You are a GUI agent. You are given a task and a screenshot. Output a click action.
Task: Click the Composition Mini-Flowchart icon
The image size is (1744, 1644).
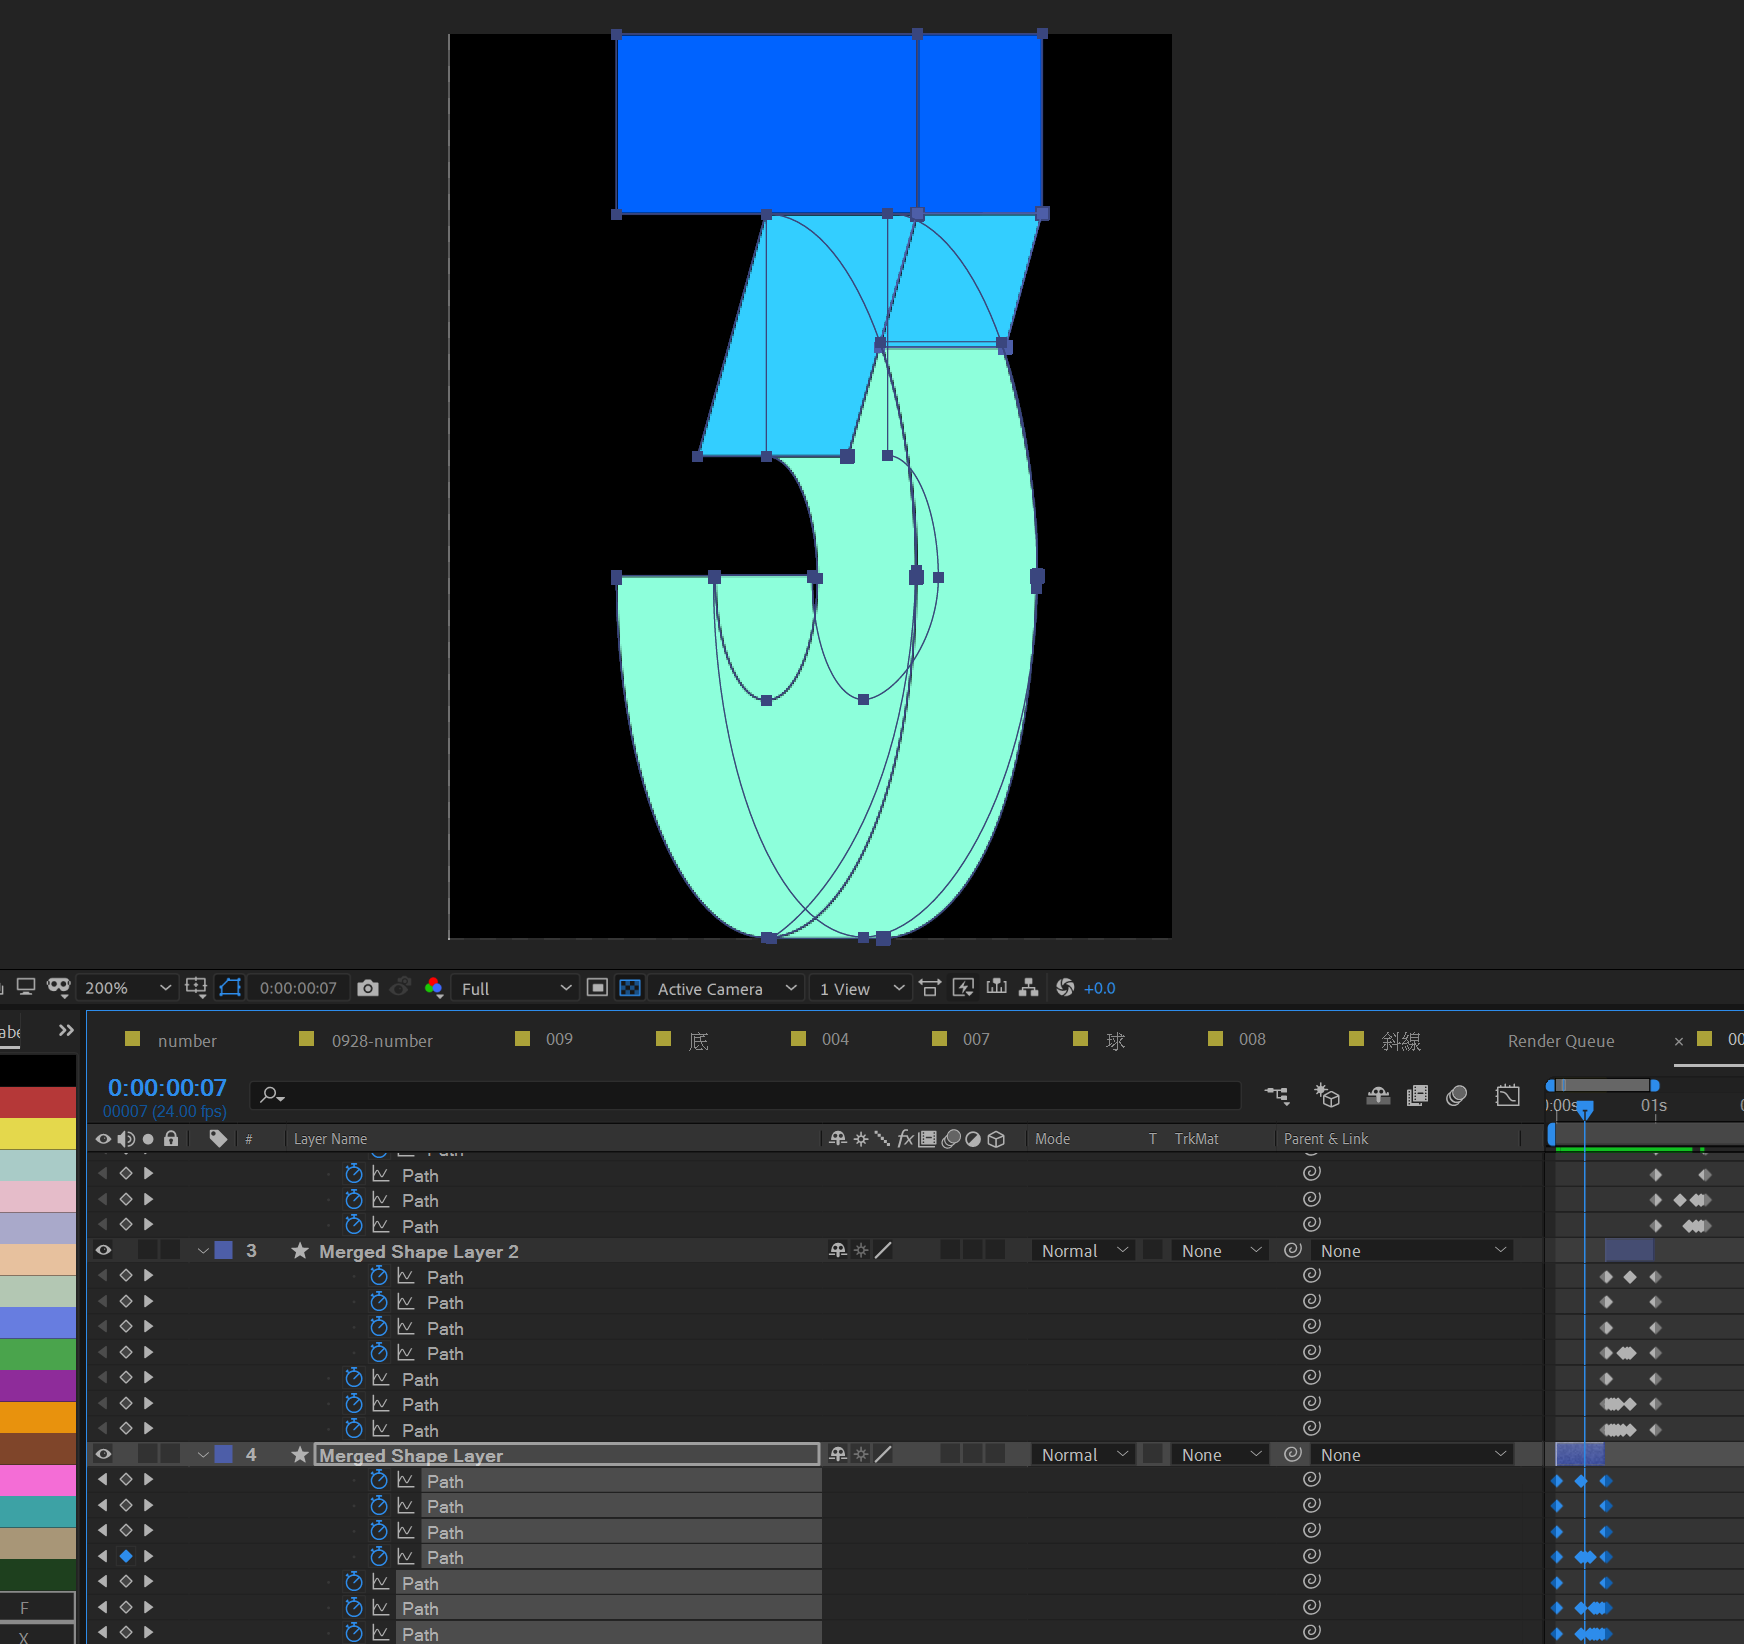point(1277,1096)
